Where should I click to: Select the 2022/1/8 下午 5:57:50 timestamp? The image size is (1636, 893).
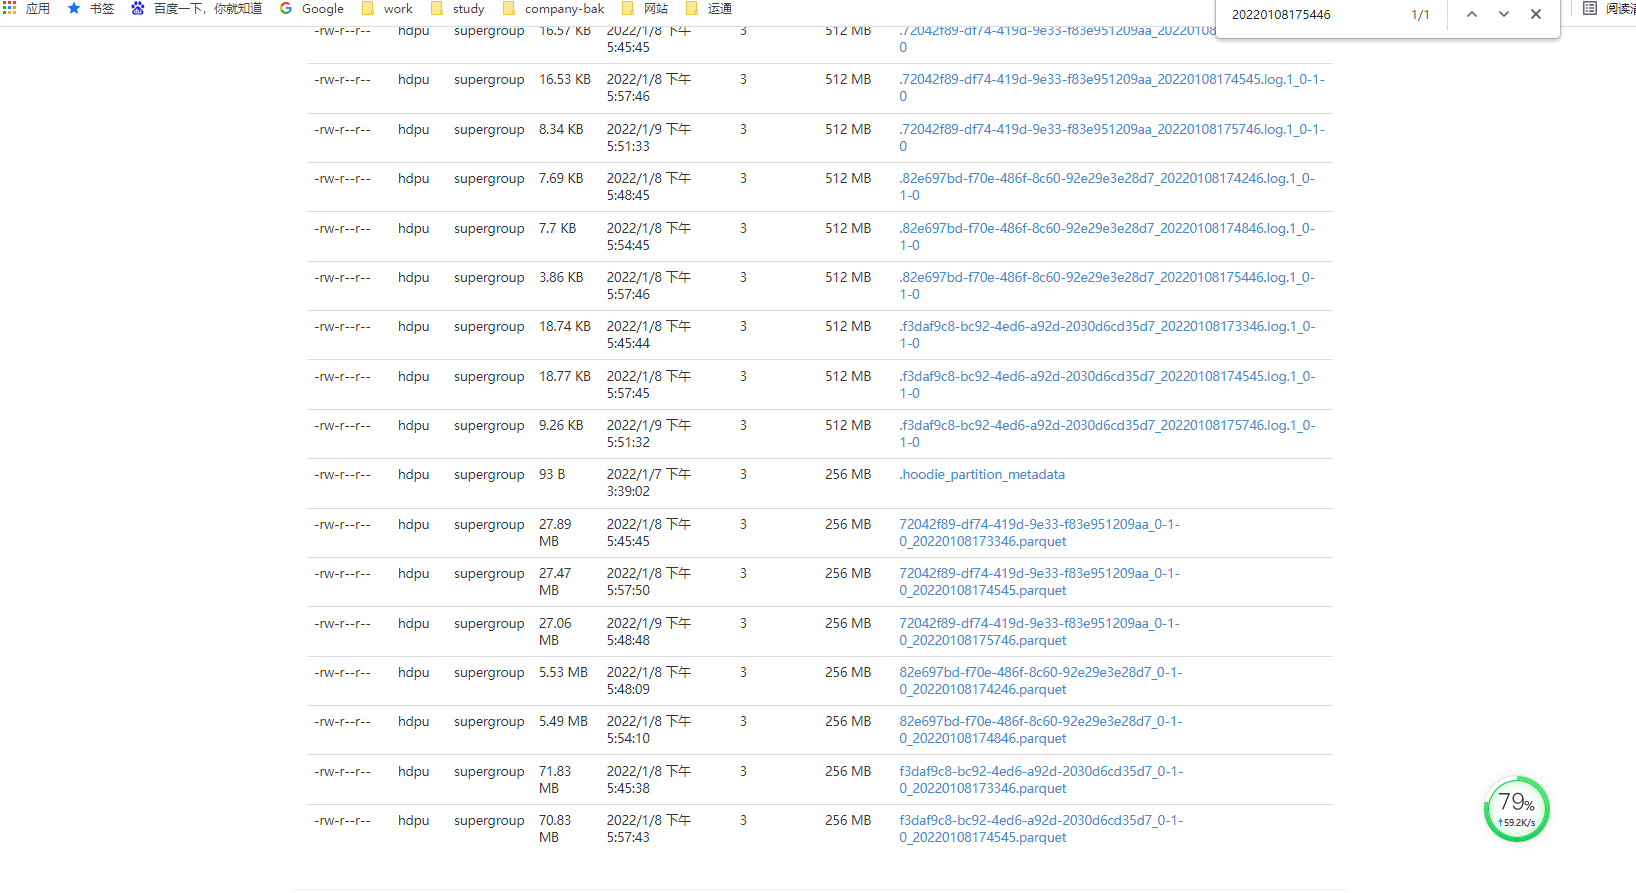[649, 582]
